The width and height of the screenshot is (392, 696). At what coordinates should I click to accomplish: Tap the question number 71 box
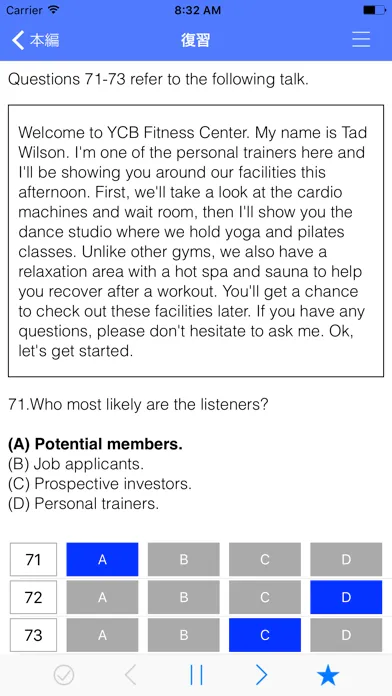coord(33,559)
